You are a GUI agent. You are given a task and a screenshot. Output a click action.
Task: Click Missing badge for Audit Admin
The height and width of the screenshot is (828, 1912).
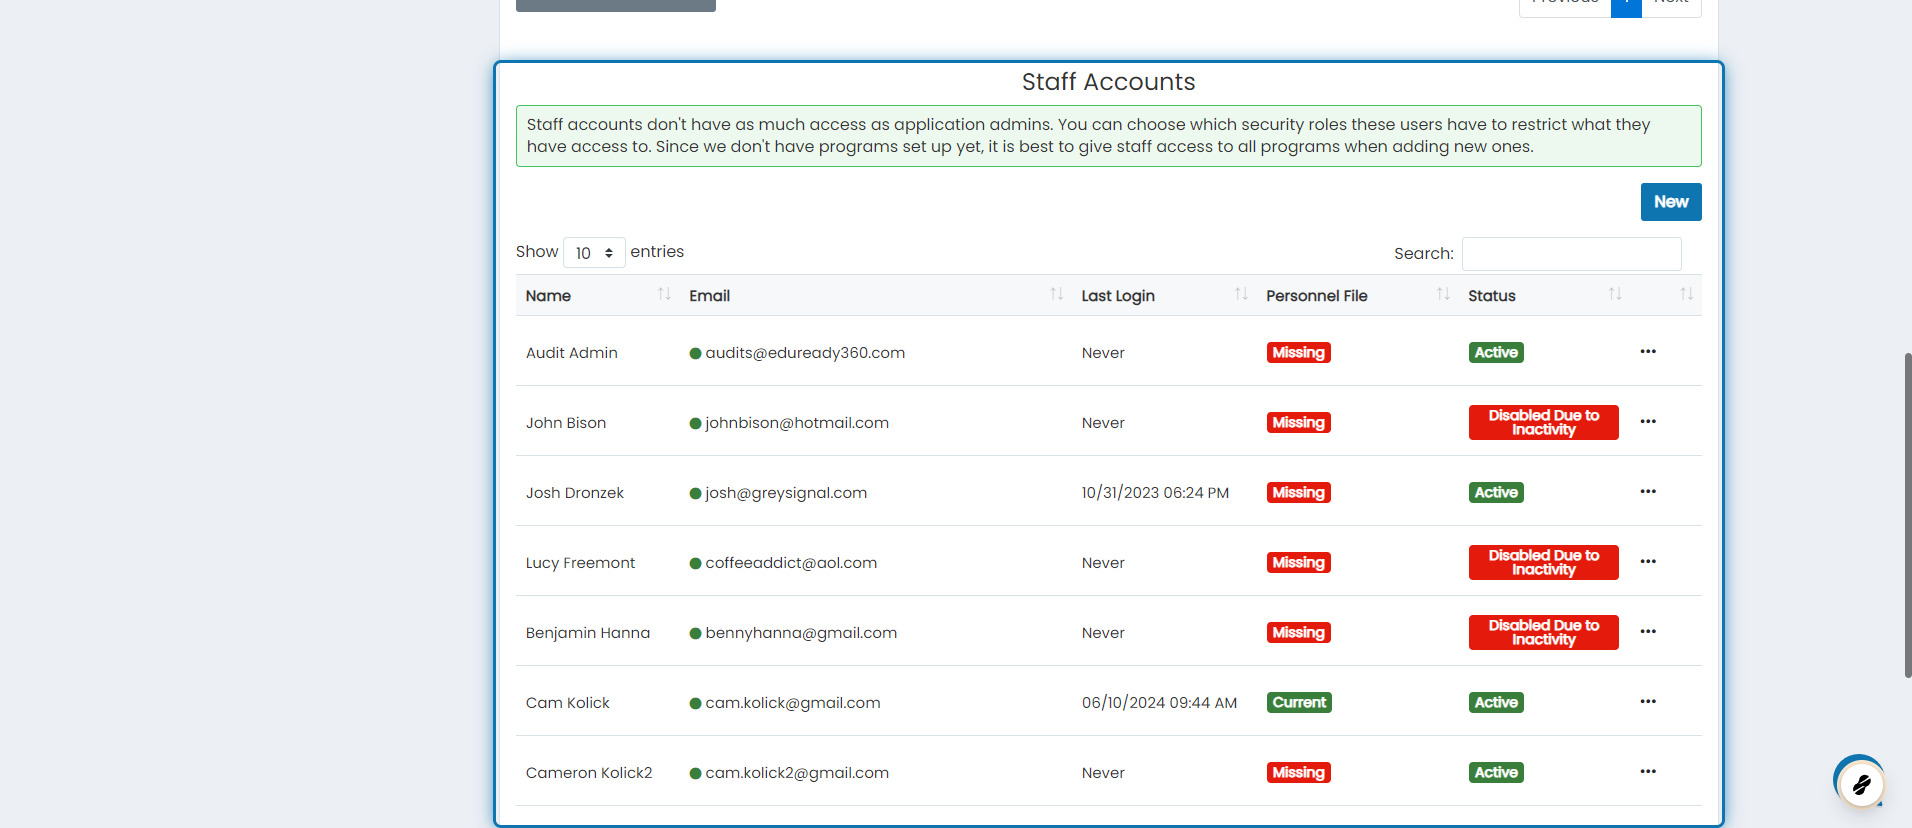[x=1298, y=352]
